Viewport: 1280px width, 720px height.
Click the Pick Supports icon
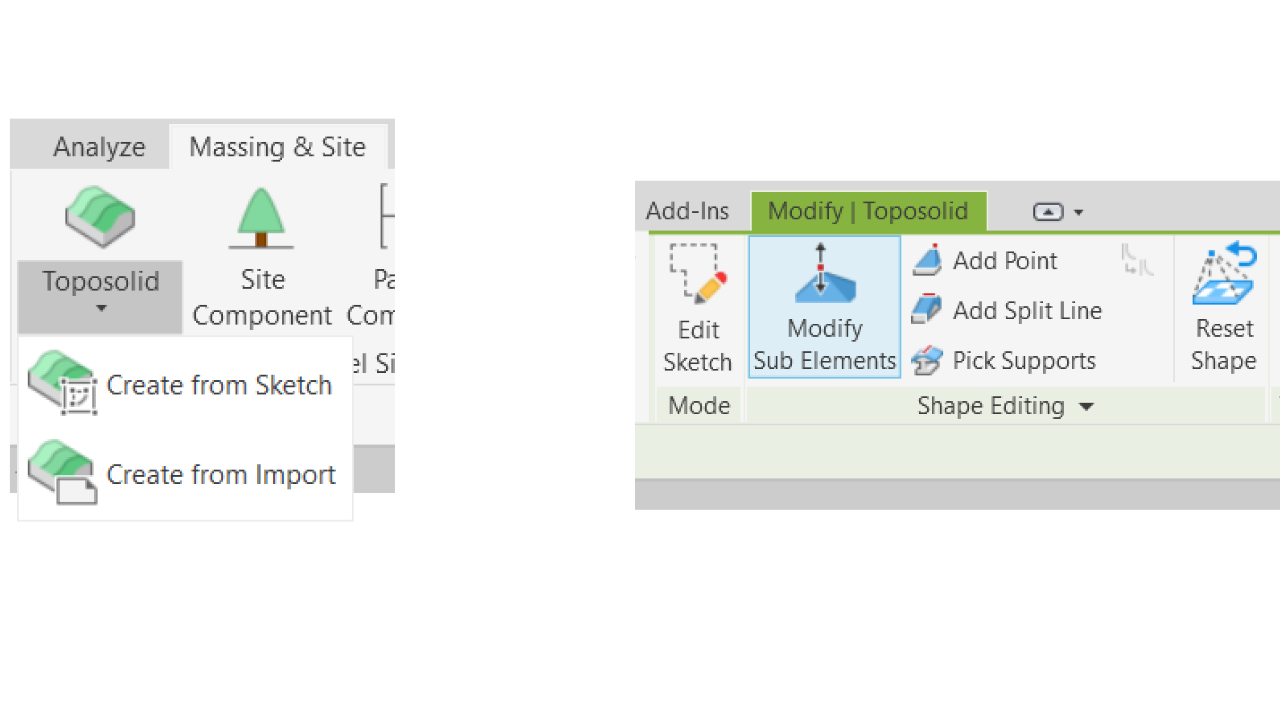click(x=928, y=360)
